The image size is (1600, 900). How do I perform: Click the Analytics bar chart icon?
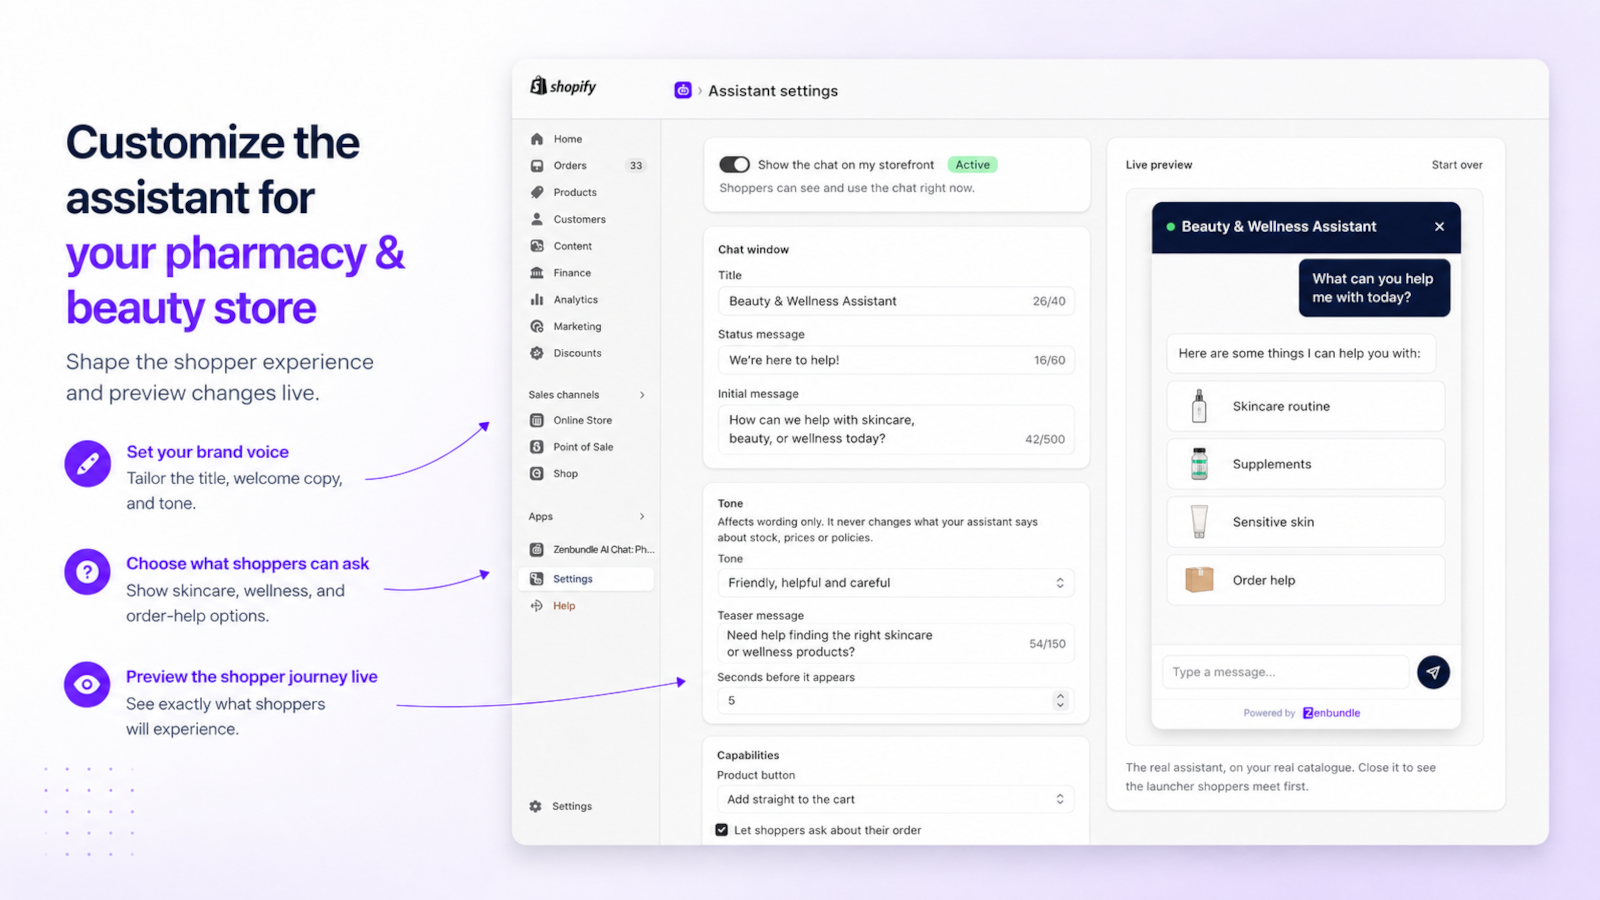(537, 299)
